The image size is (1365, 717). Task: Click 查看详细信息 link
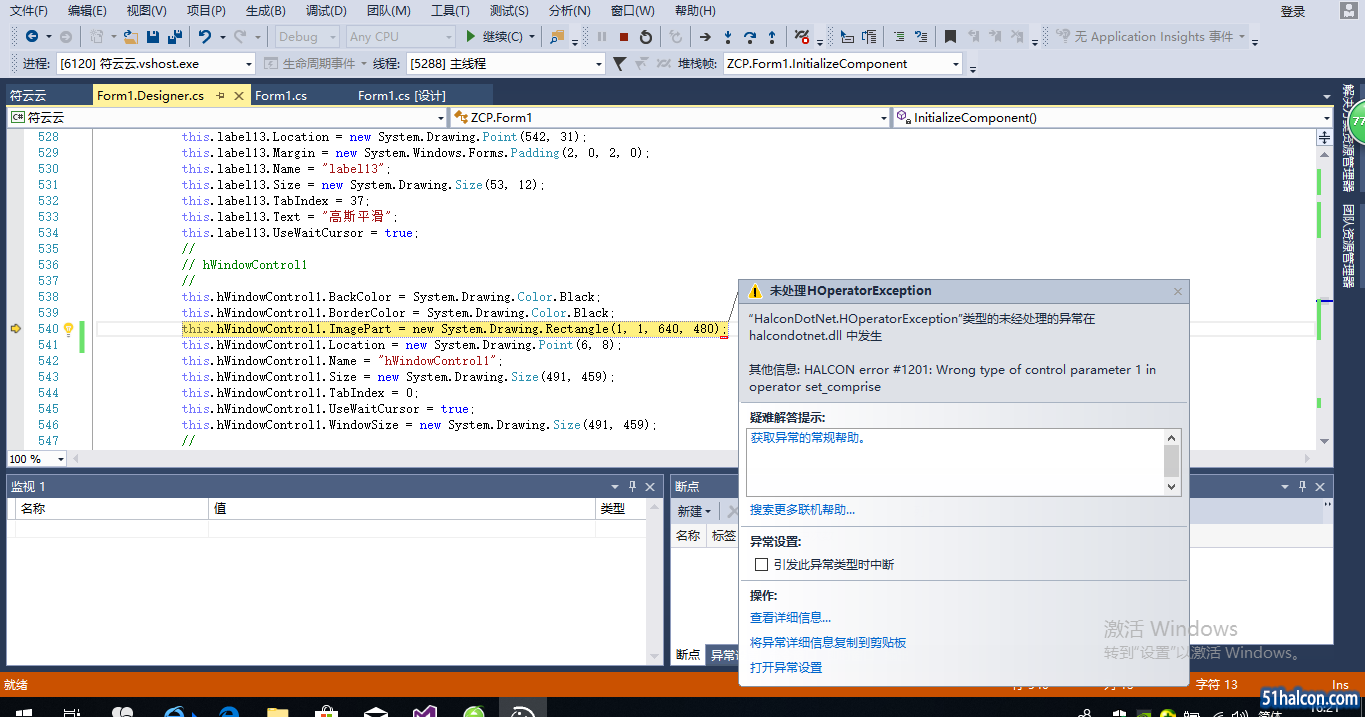pos(790,618)
